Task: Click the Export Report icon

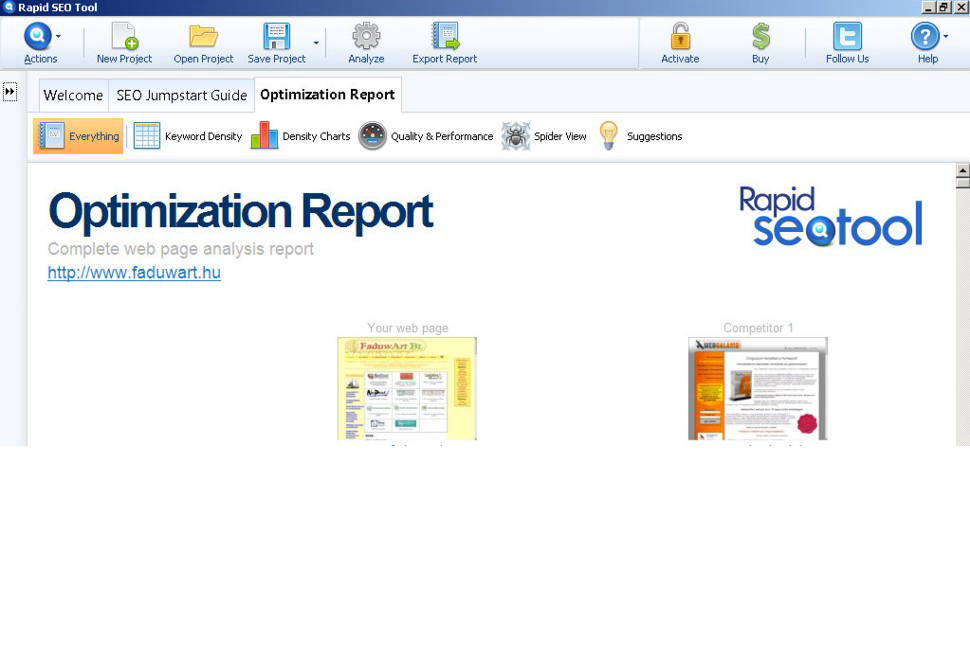Action: [444, 37]
